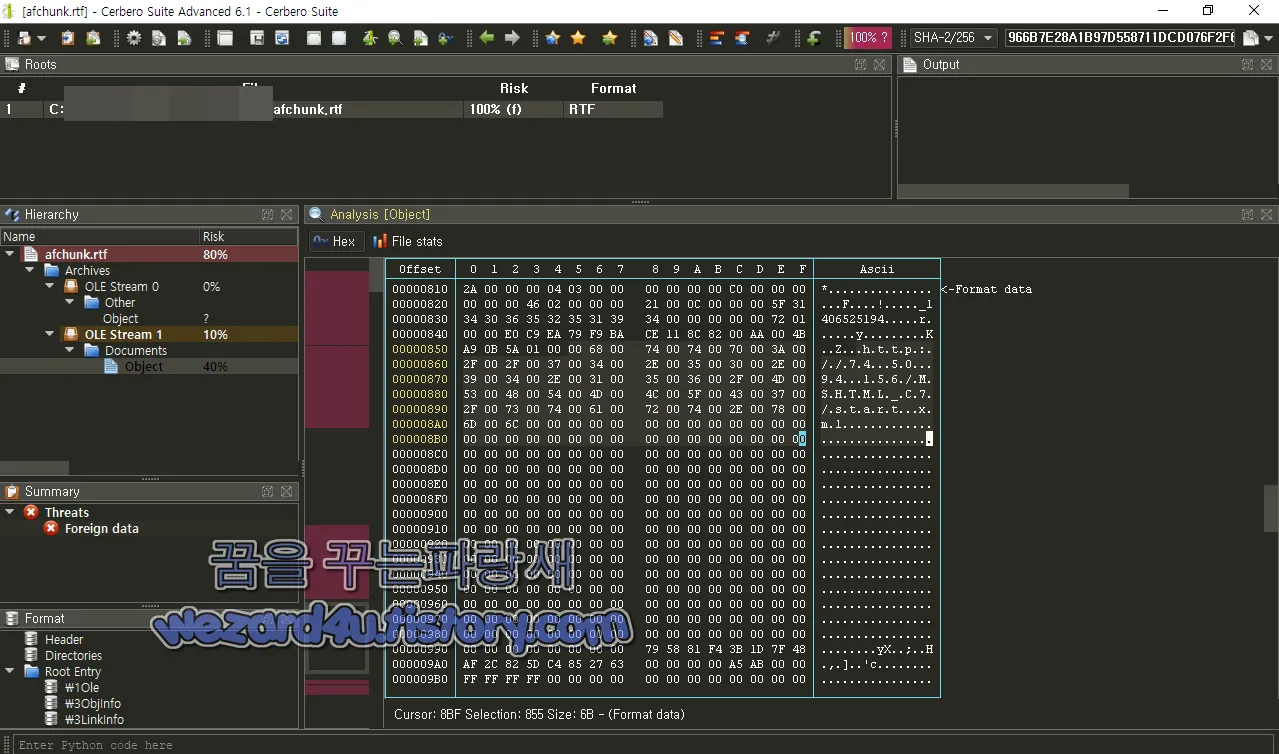Collapse OLE Stream 0 node

click(x=50, y=286)
